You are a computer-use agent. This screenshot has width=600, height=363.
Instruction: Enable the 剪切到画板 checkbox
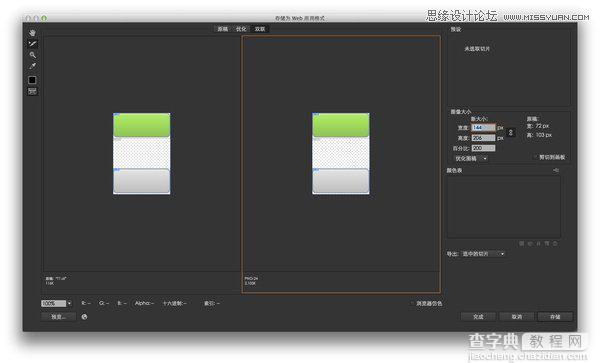click(536, 157)
